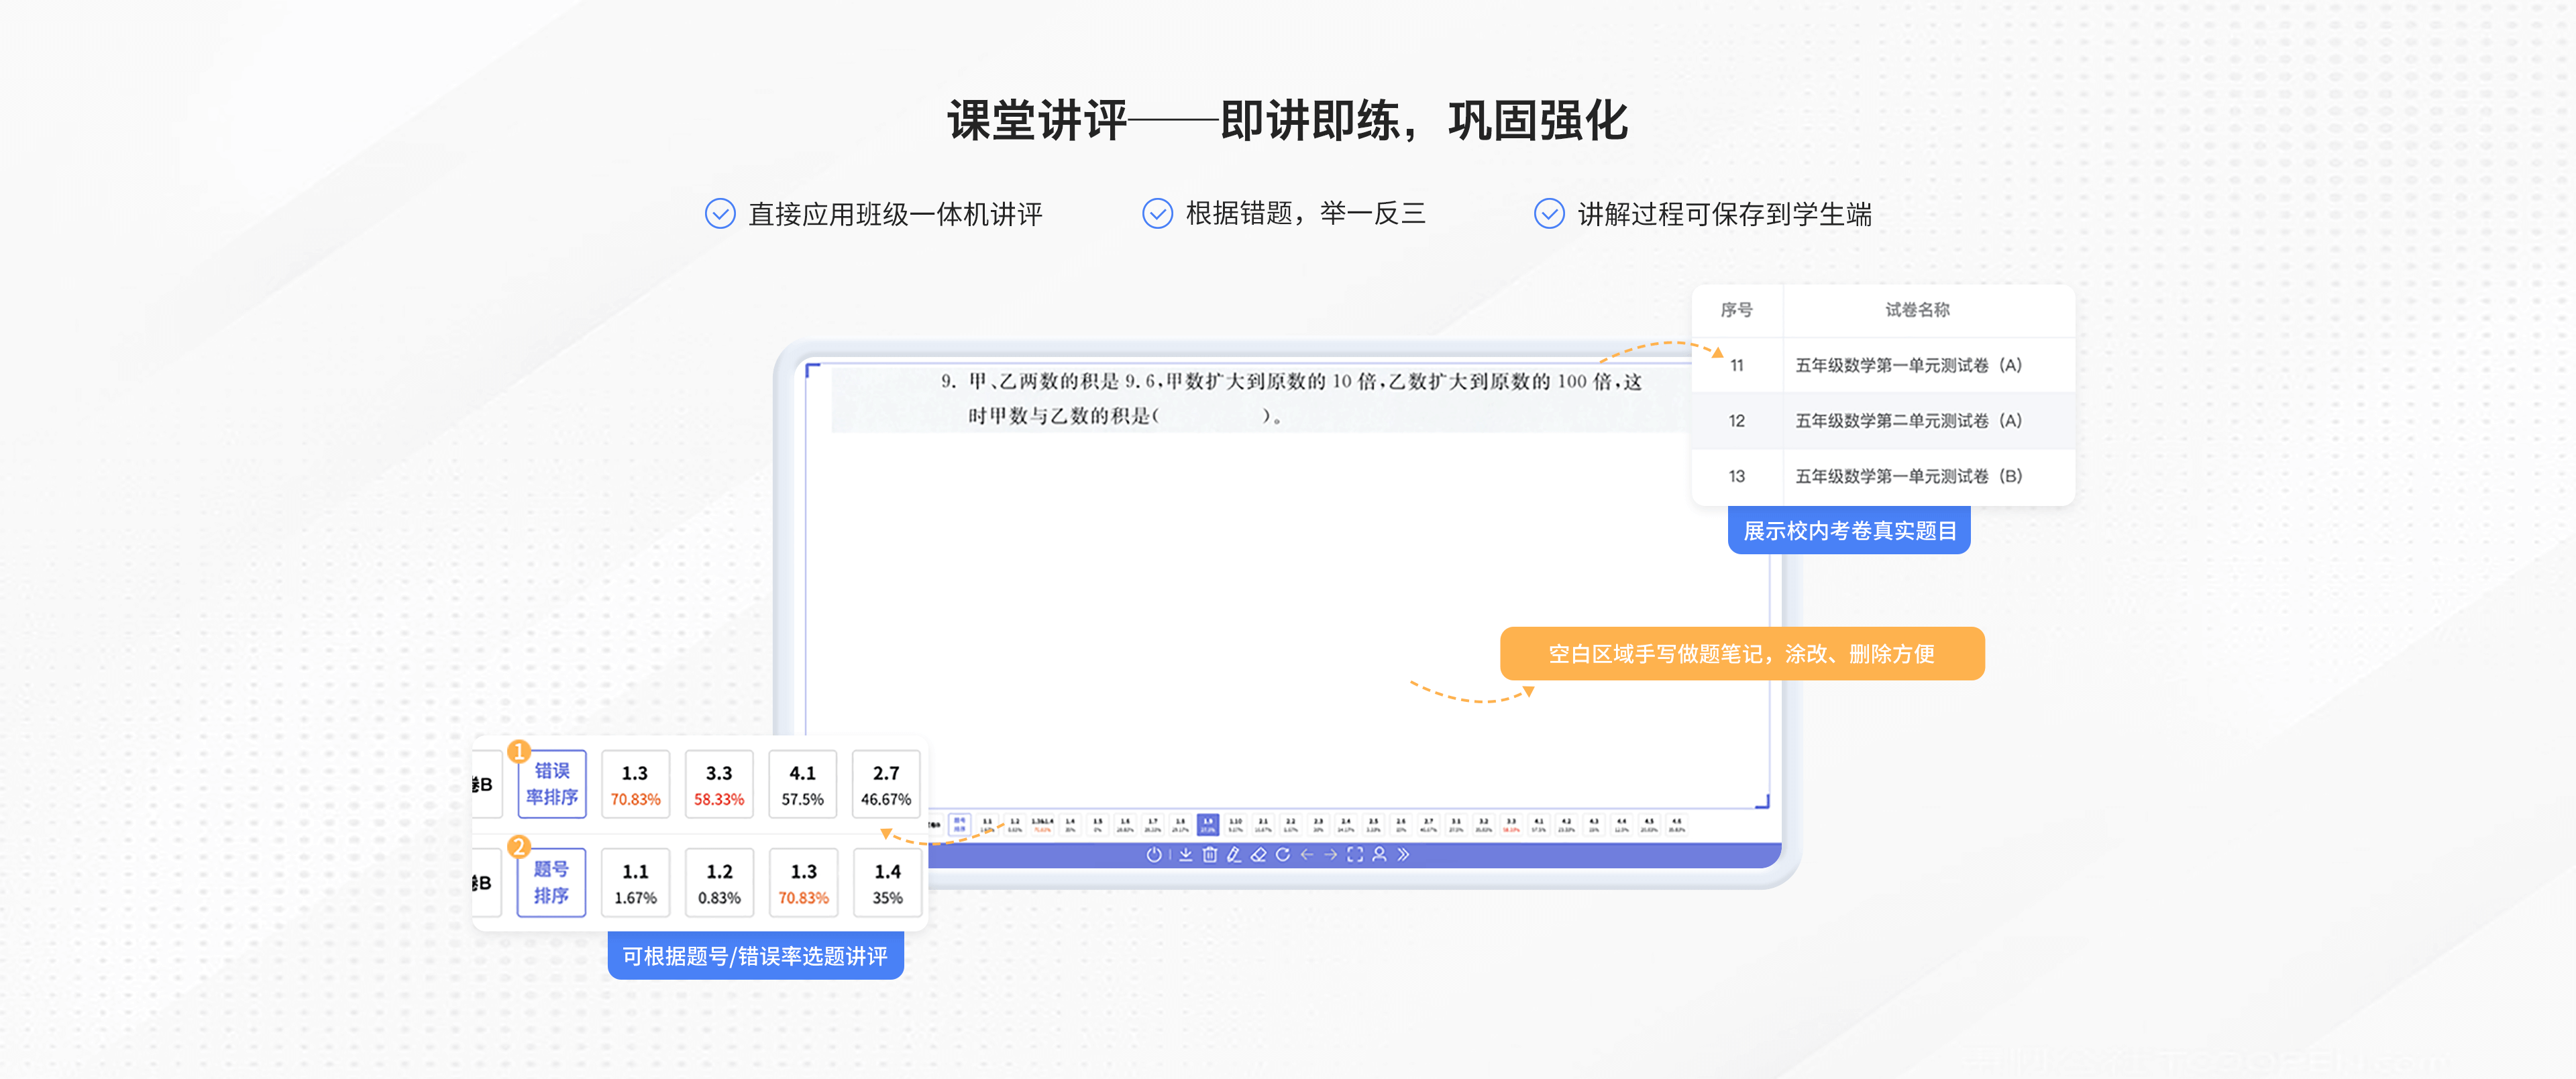Click the 可根据题号/错误率选题讲评 label
Screen dimensions: 2576x1079
[755, 956]
